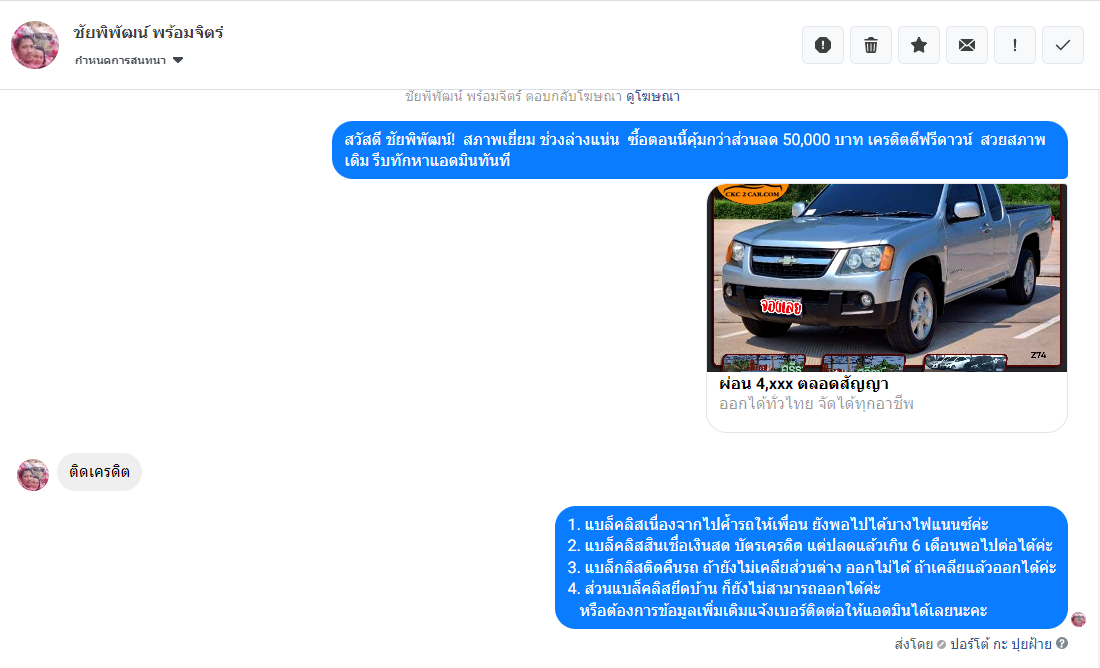Viewport: 1100px width, 668px height.
Task: Click sender avatar beside ติดเครดิต message
Action: tap(33, 475)
